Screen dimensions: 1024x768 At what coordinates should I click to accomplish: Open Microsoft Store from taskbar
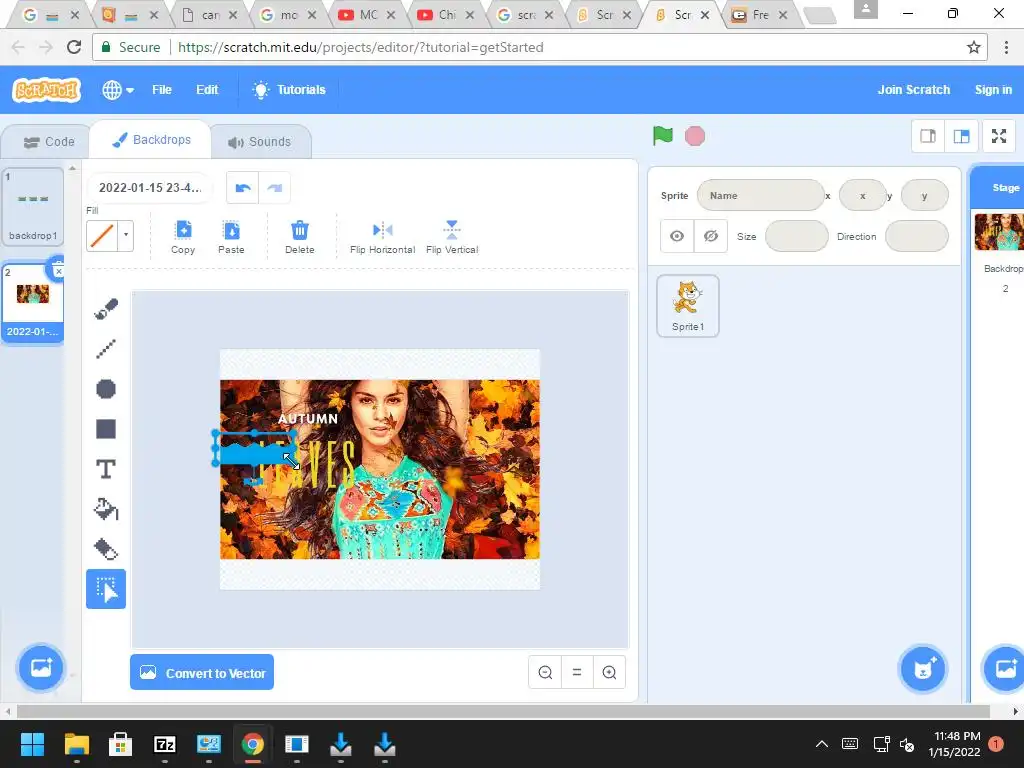click(x=120, y=744)
